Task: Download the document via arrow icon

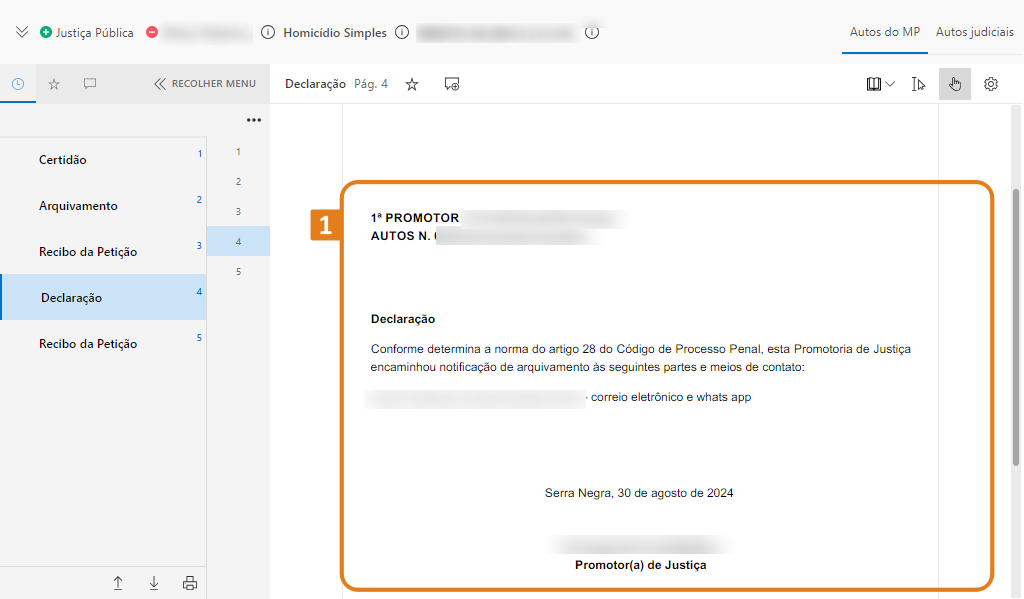Action: pos(153,582)
